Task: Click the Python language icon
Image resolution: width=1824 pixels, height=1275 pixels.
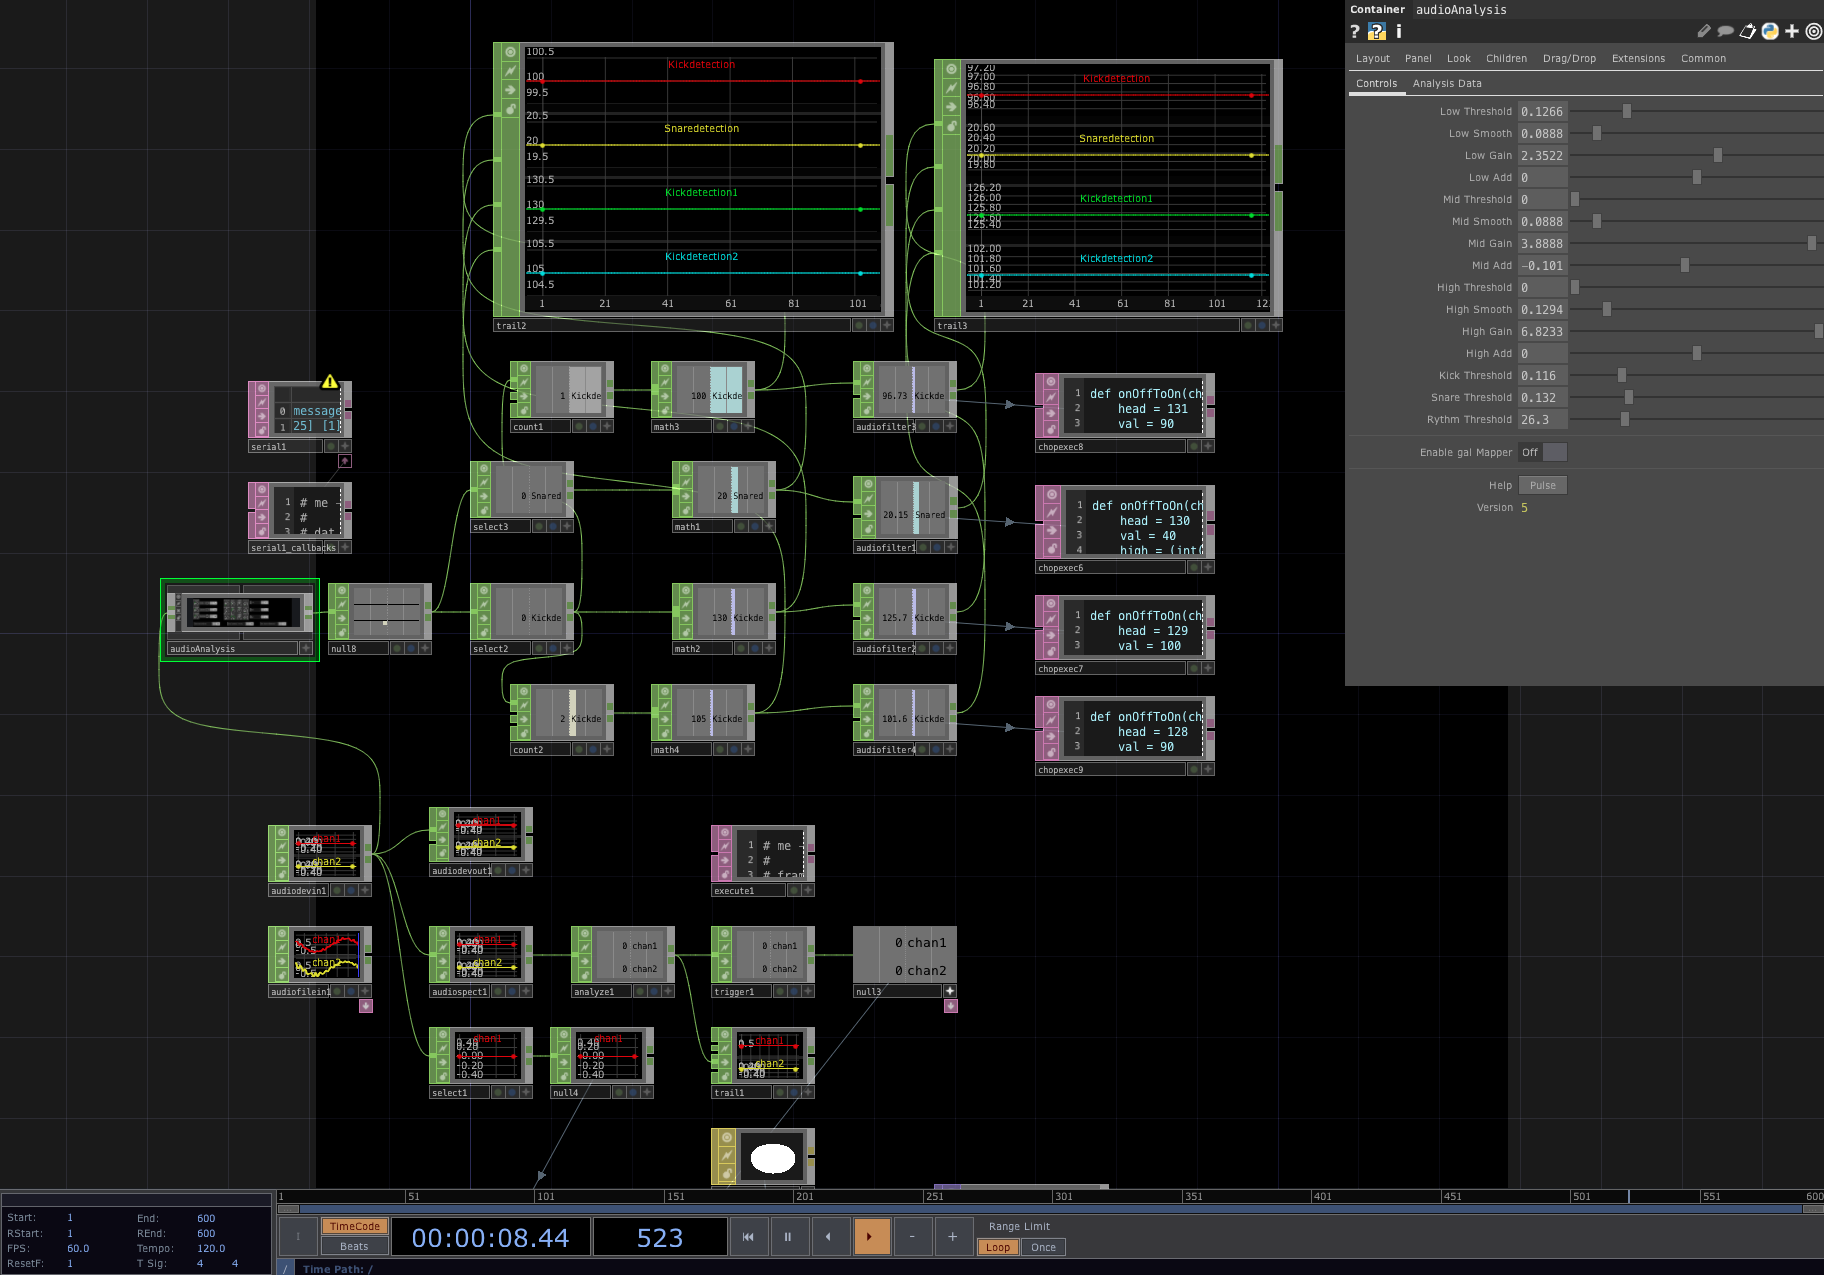Action: click(x=1770, y=32)
